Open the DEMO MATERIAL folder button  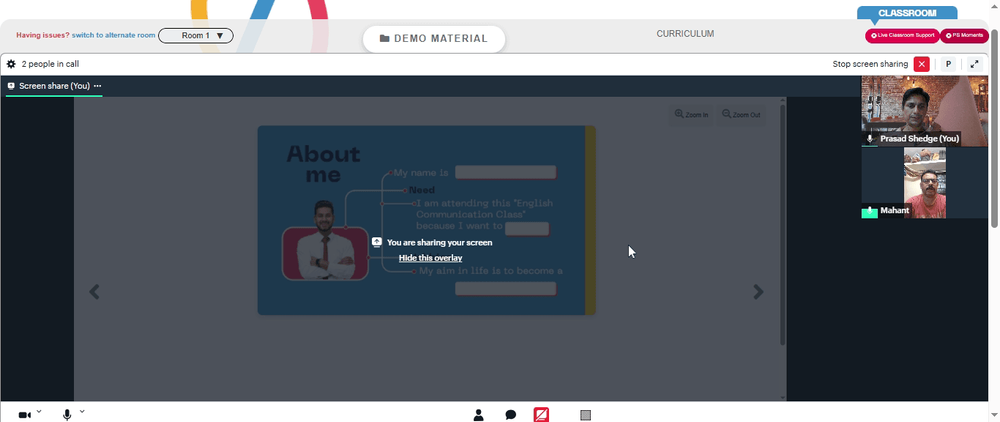pos(434,38)
